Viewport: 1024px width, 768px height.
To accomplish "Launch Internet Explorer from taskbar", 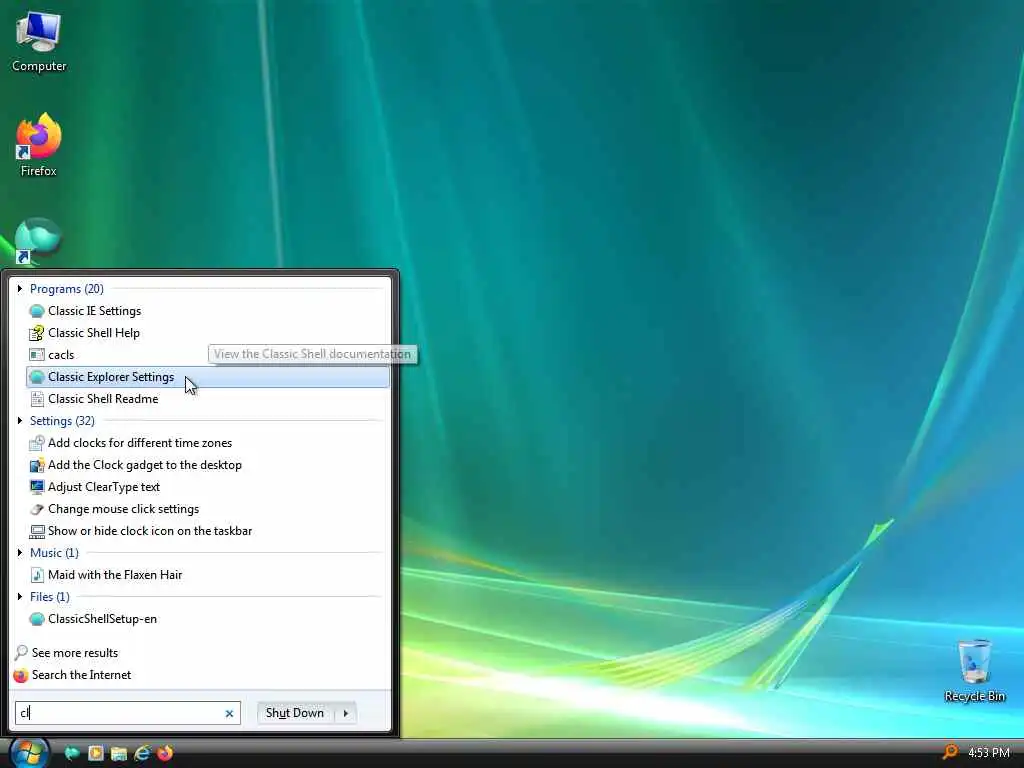I will [x=142, y=753].
